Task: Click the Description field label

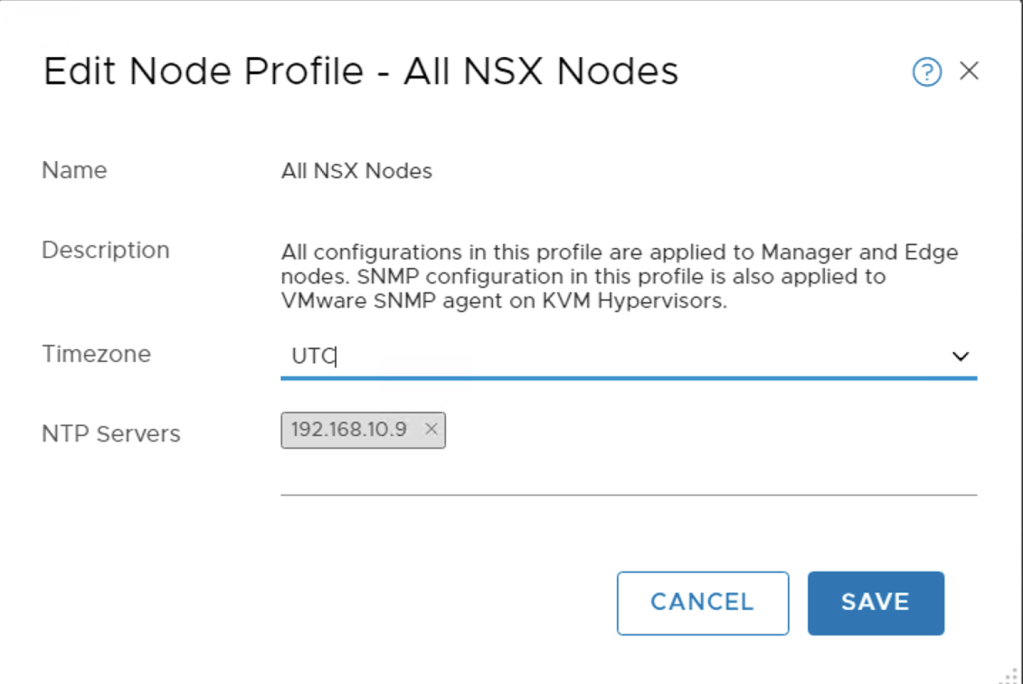Action: 105,250
